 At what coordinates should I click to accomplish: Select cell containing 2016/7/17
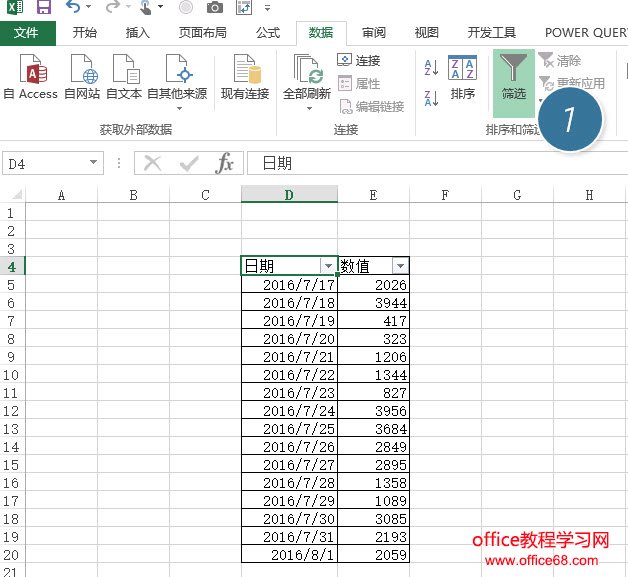[x=289, y=284]
